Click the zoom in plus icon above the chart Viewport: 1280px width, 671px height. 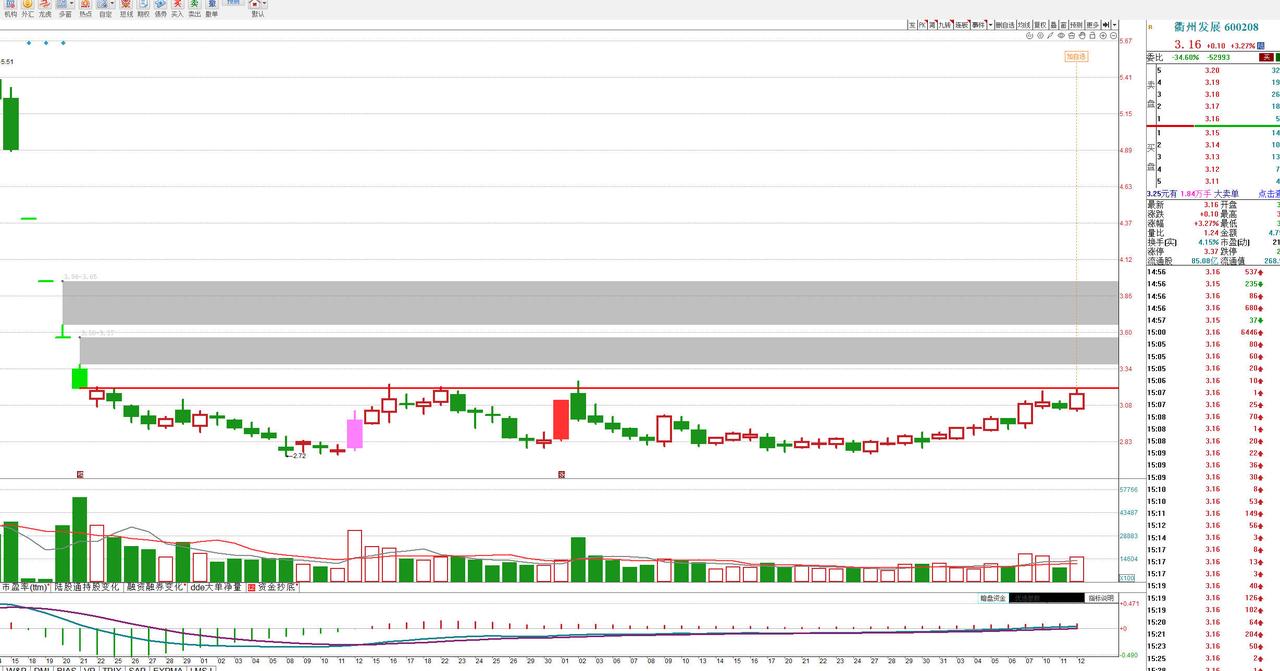(x=1103, y=36)
